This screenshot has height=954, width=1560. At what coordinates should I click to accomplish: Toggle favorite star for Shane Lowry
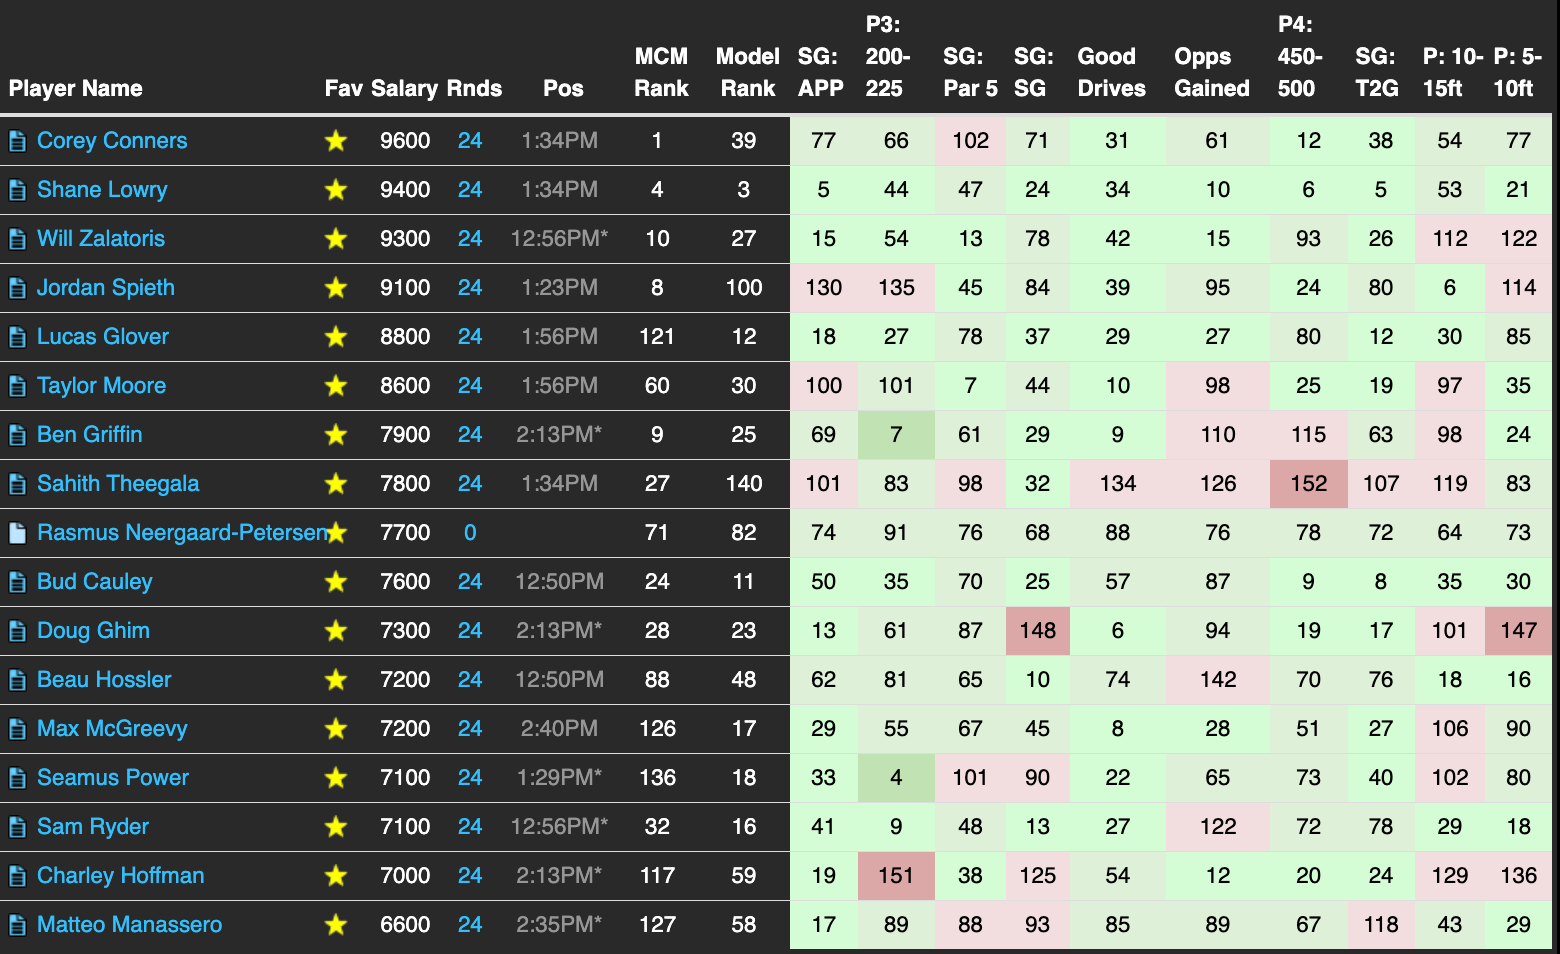(336, 190)
